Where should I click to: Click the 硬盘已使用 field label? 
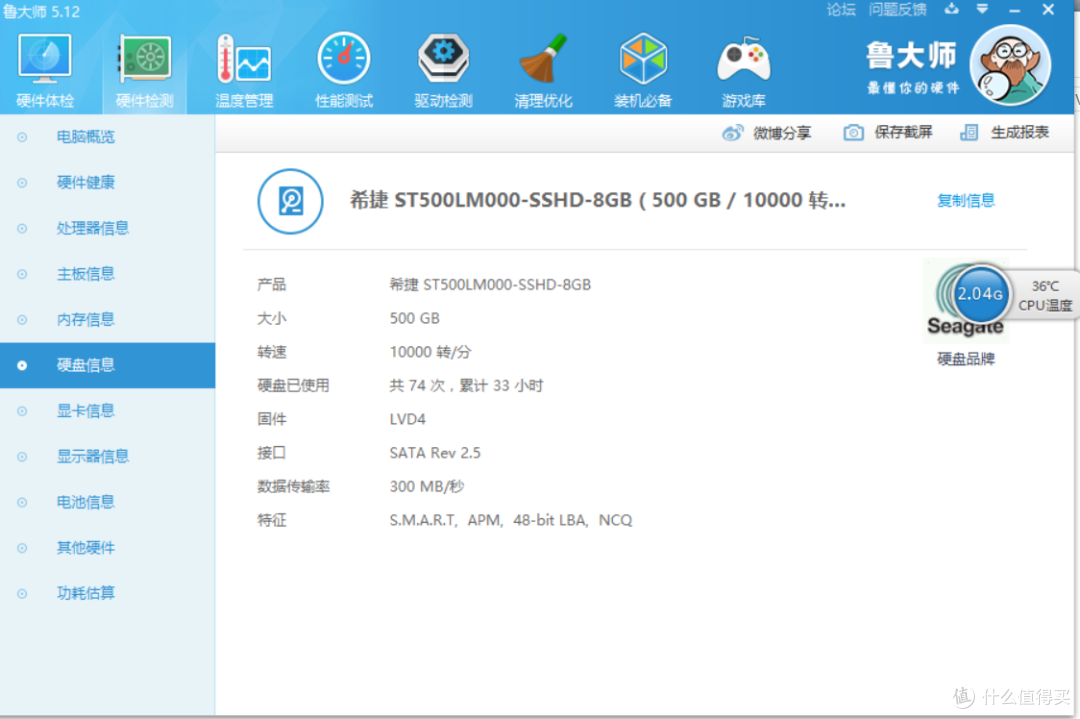click(293, 386)
